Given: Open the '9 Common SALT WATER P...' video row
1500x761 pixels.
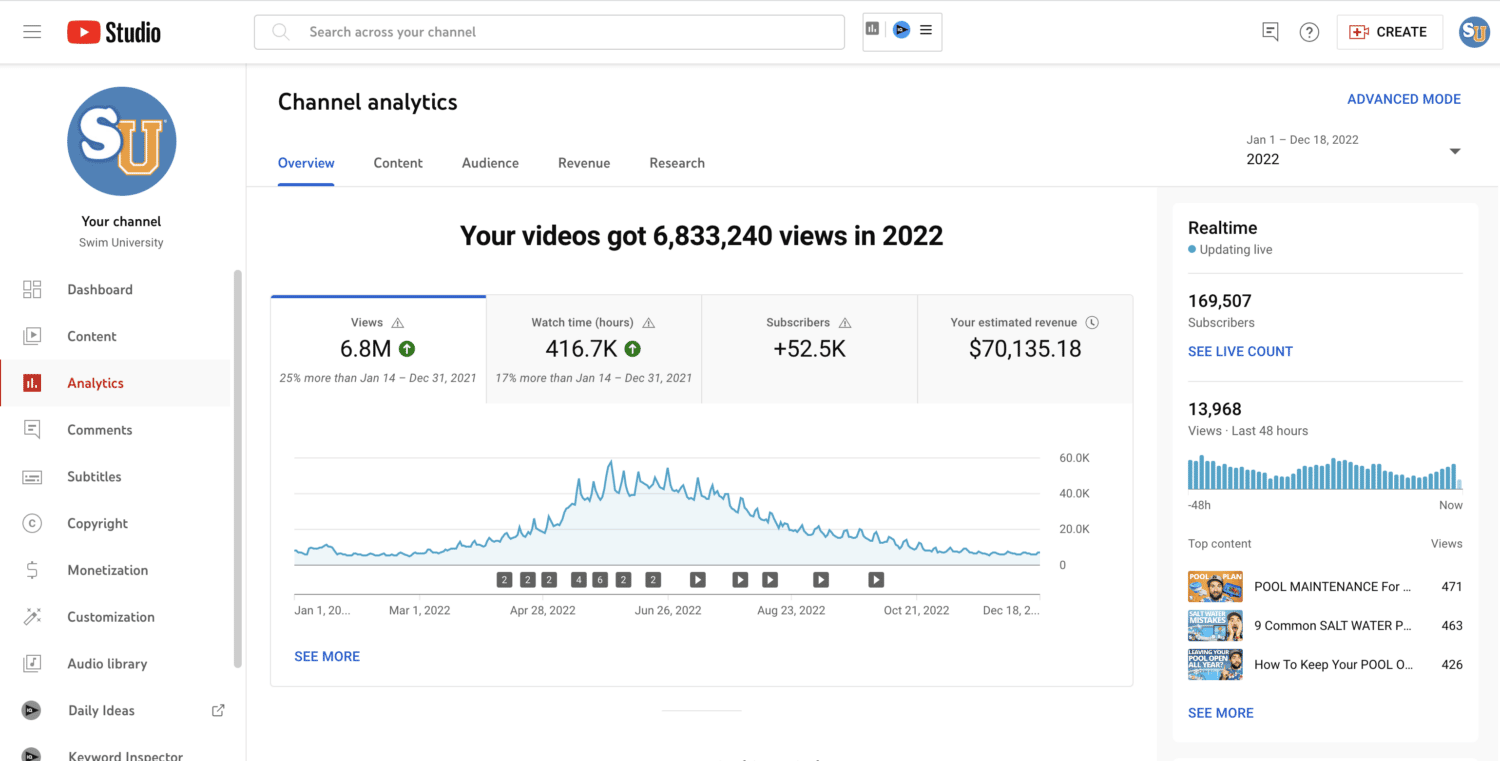Looking at the screenshot, I should click(1325, 626).
